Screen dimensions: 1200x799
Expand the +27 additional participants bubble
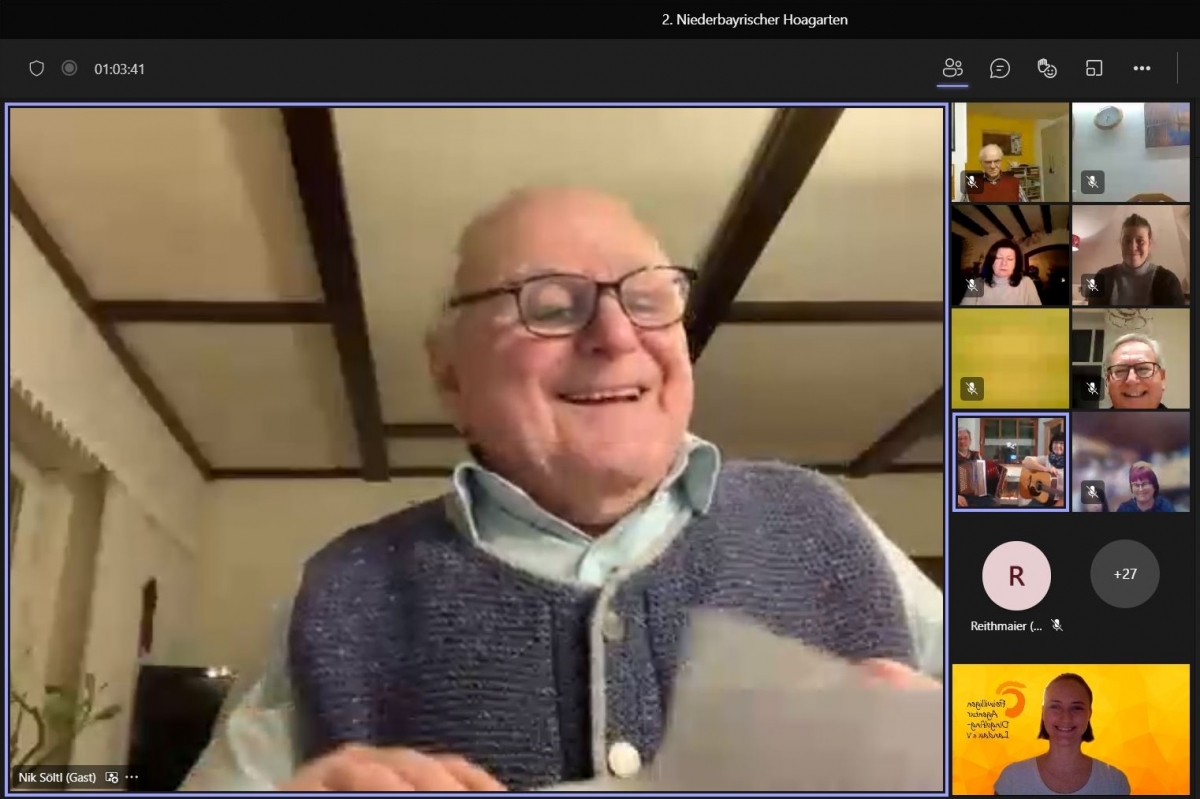(1124, 574)
